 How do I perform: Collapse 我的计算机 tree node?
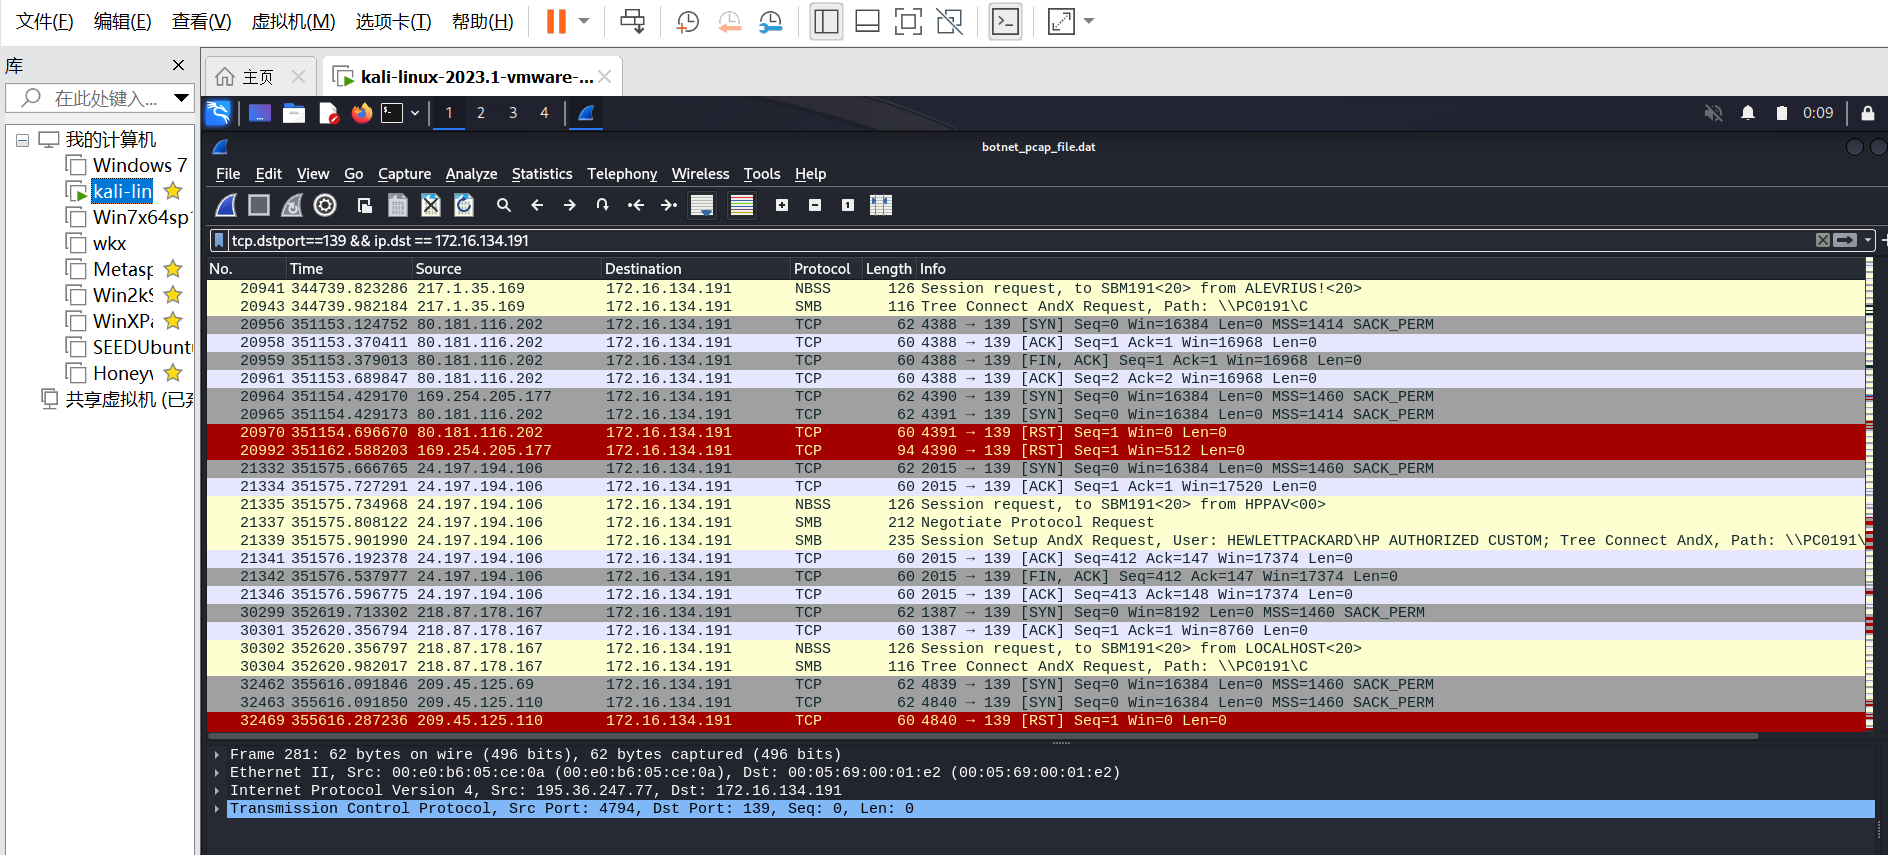pos(22,140)
